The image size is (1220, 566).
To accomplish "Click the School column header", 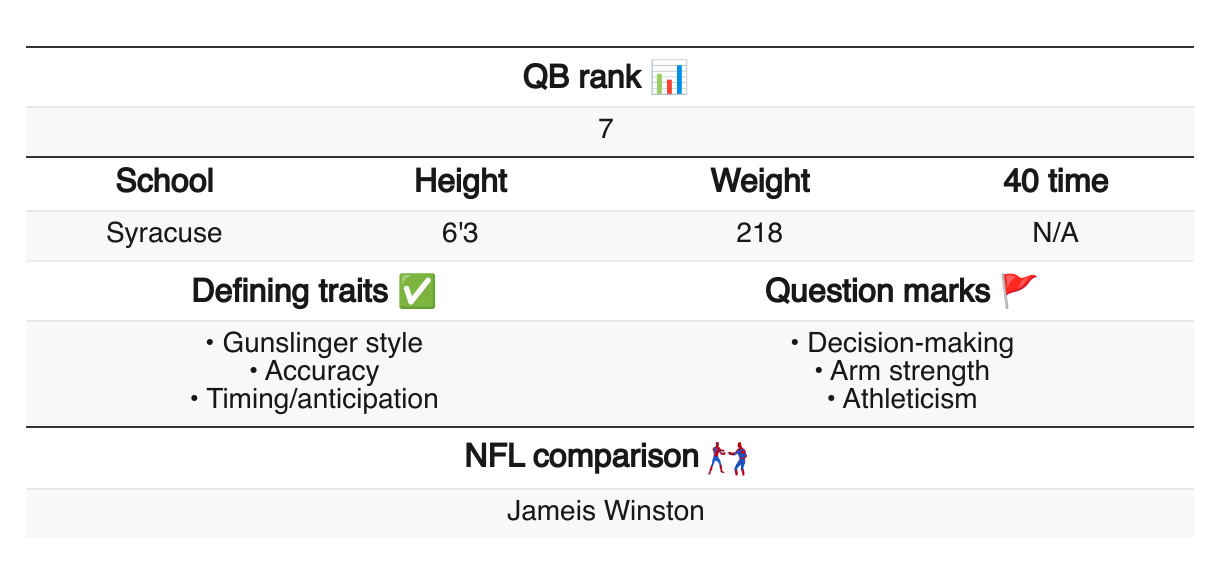I will [165, 182].
